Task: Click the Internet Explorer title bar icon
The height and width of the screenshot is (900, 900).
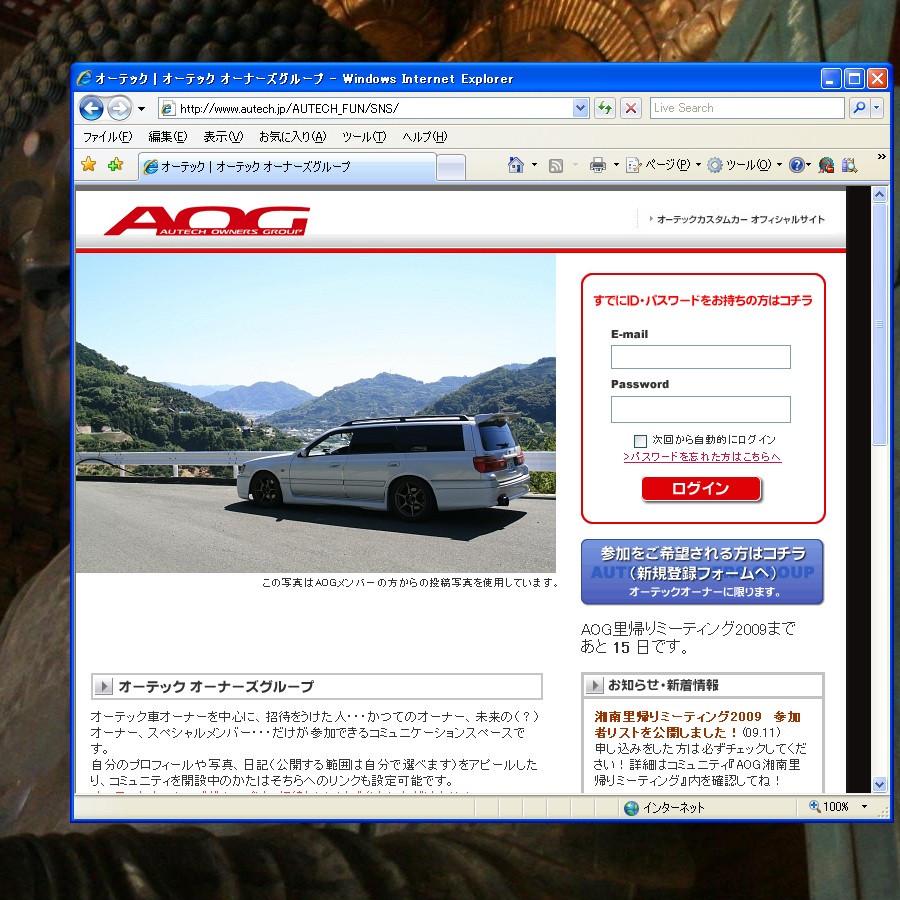Action: coord(84,78)
